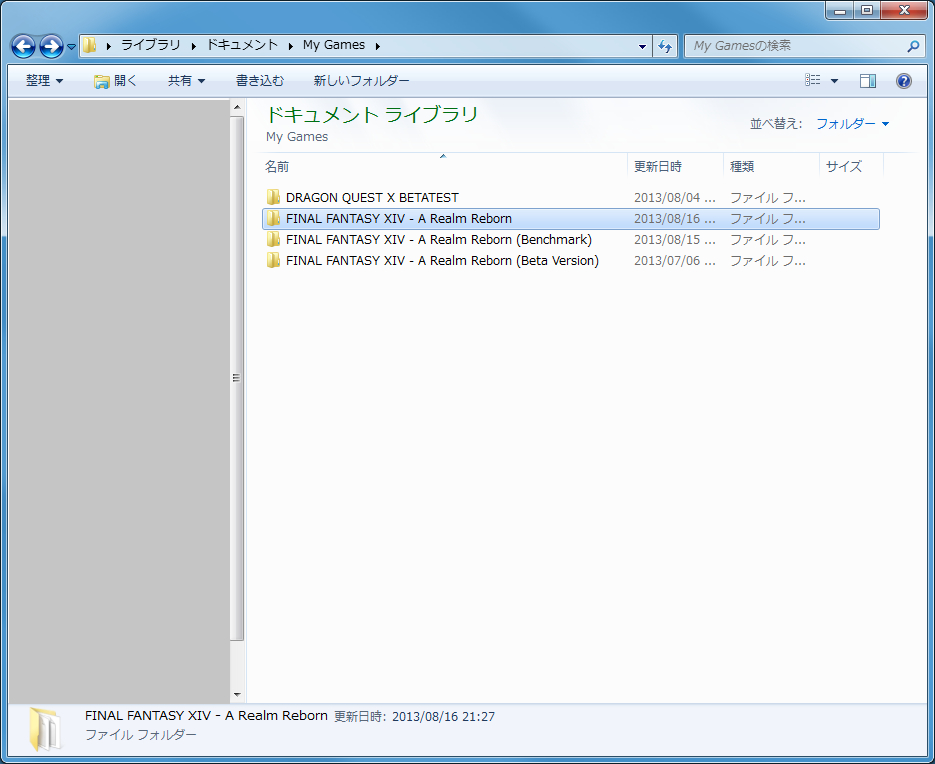This screenshot has height=764, width=935.
Task: Sort by the サイズ column header
Action: [852, 166]
